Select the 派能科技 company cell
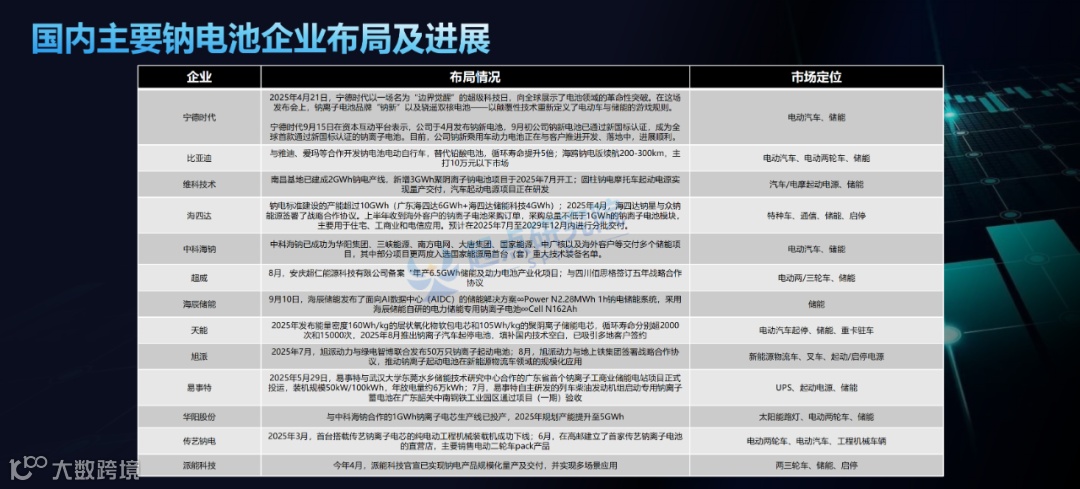1080x489 pixels. [x=199, y=465]
